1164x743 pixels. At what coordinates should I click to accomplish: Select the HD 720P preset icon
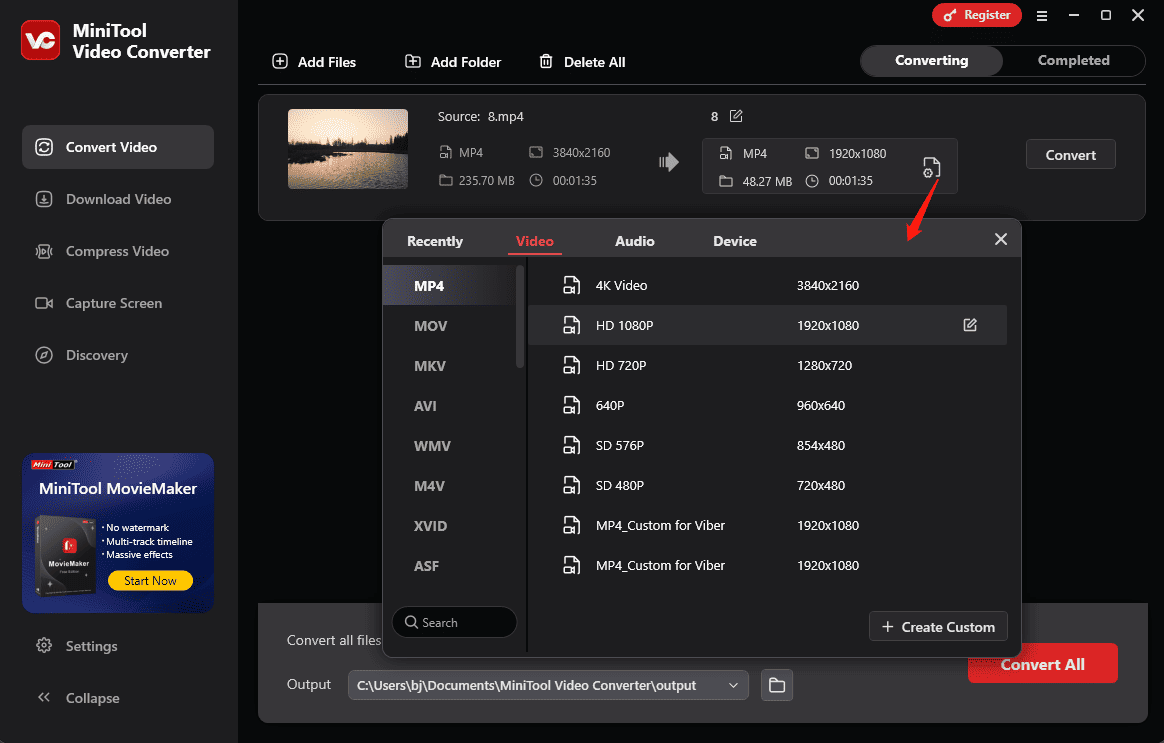(571, 365)
